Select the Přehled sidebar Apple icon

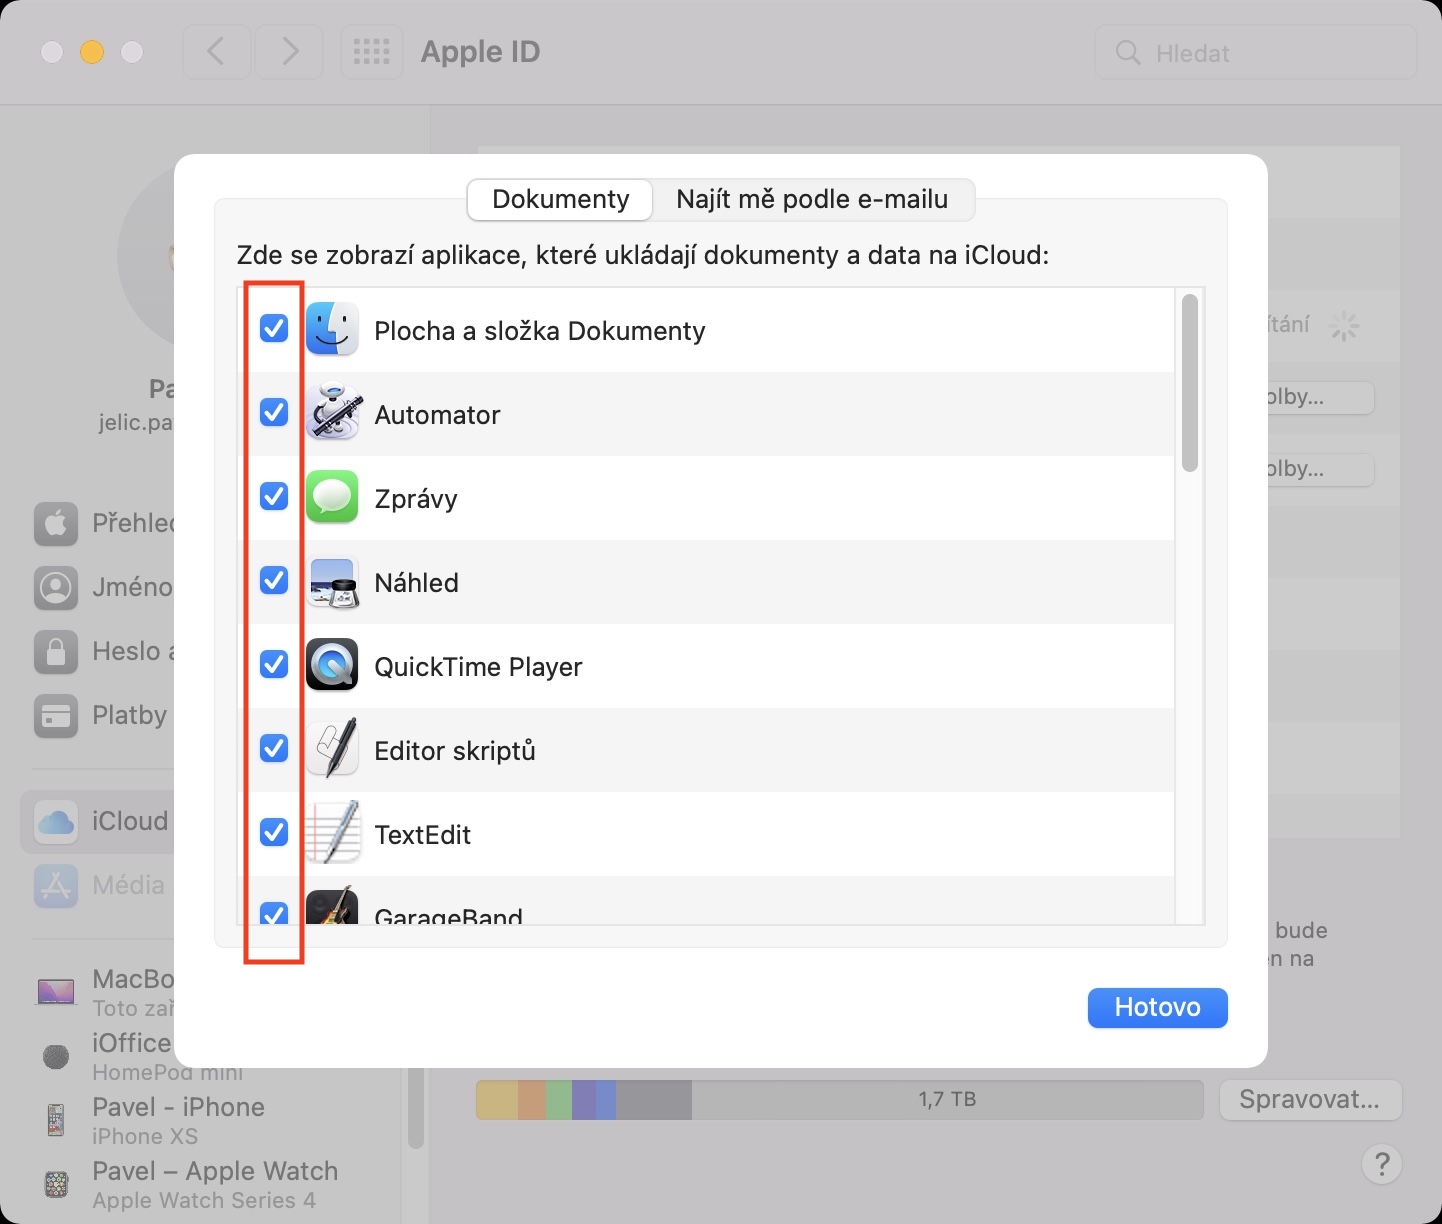[56, 523]
